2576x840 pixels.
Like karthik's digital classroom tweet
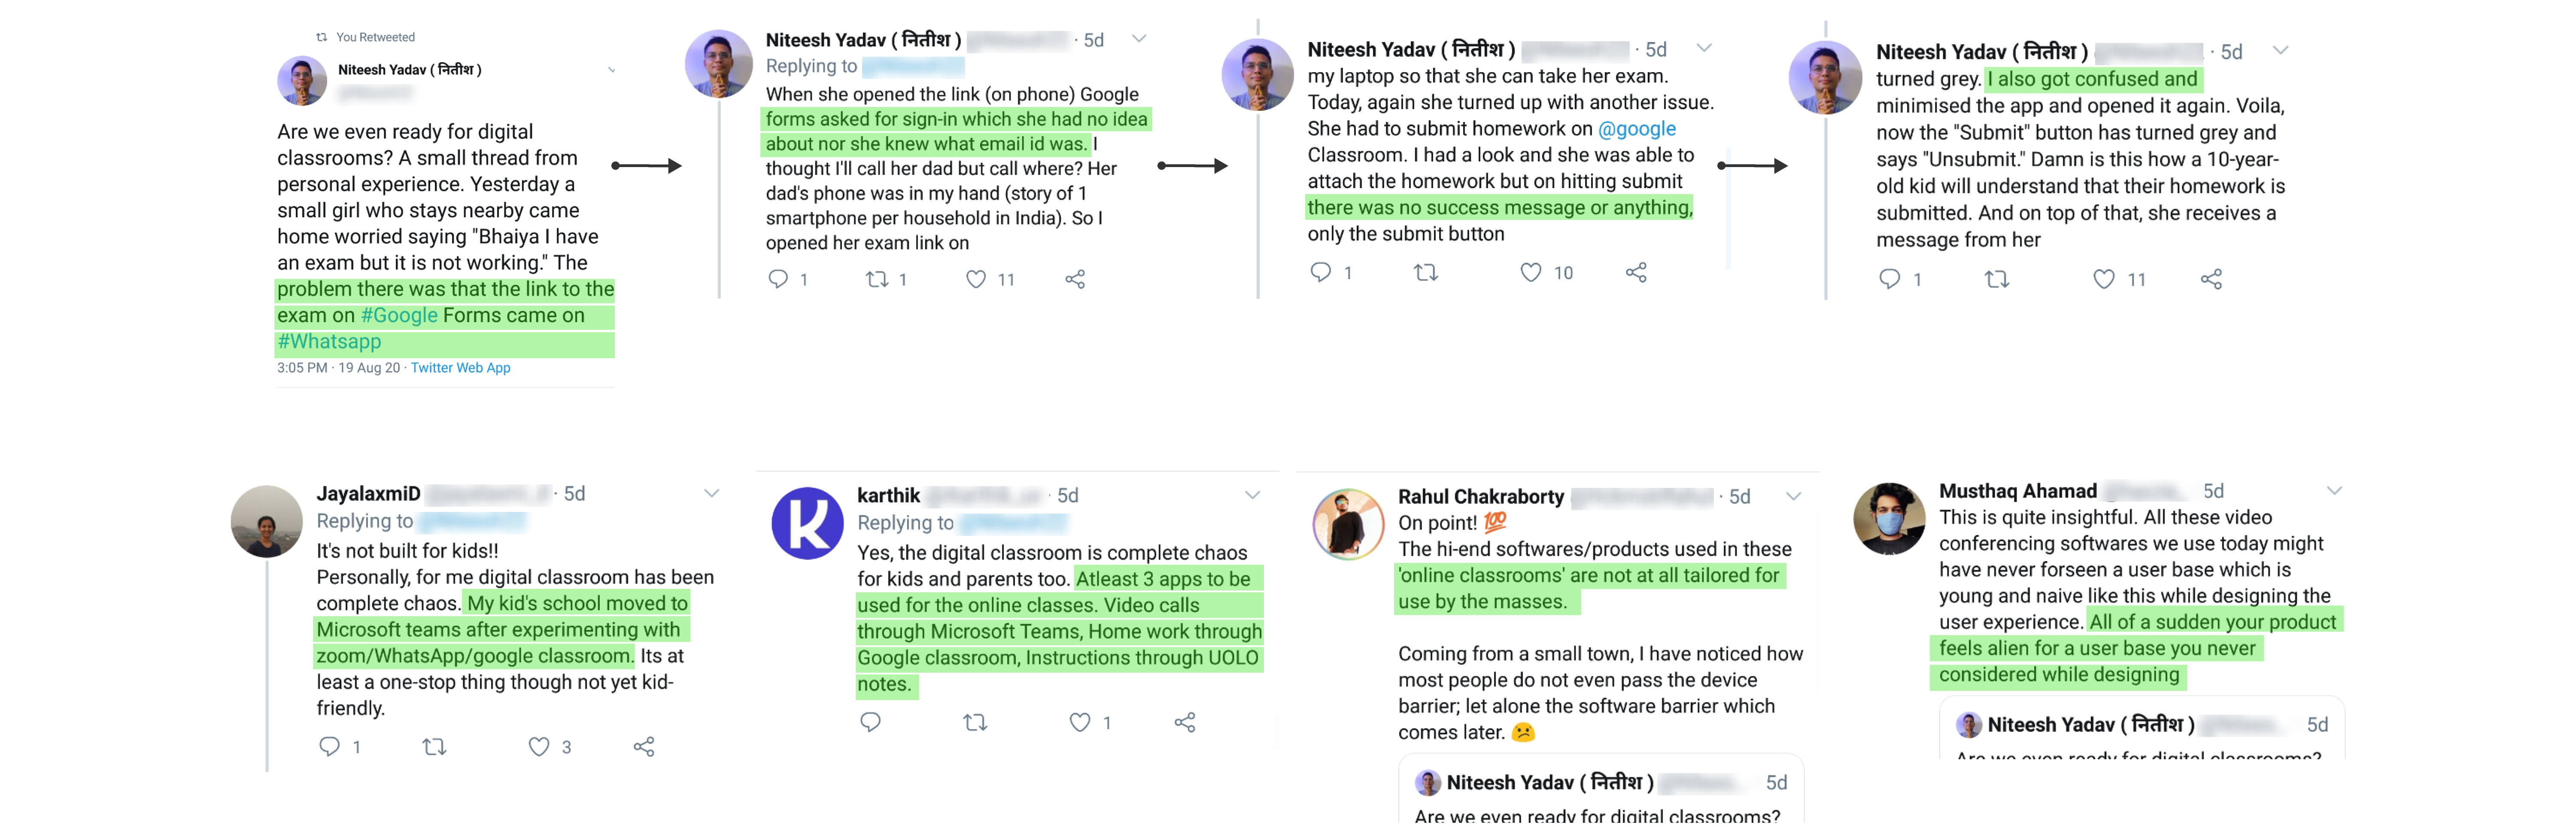1080,722
